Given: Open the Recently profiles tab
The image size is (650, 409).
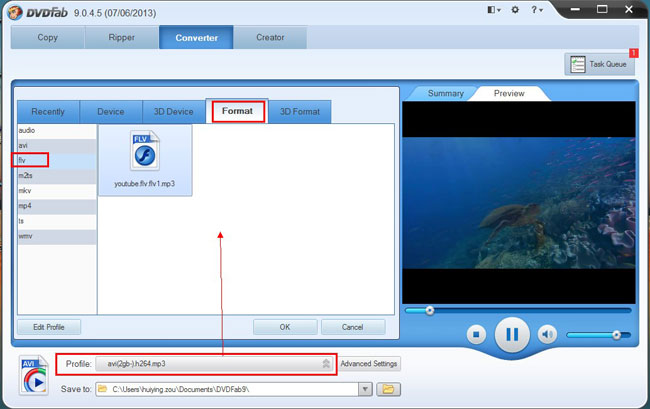Looking at the screenshot, I should [48, 111].
